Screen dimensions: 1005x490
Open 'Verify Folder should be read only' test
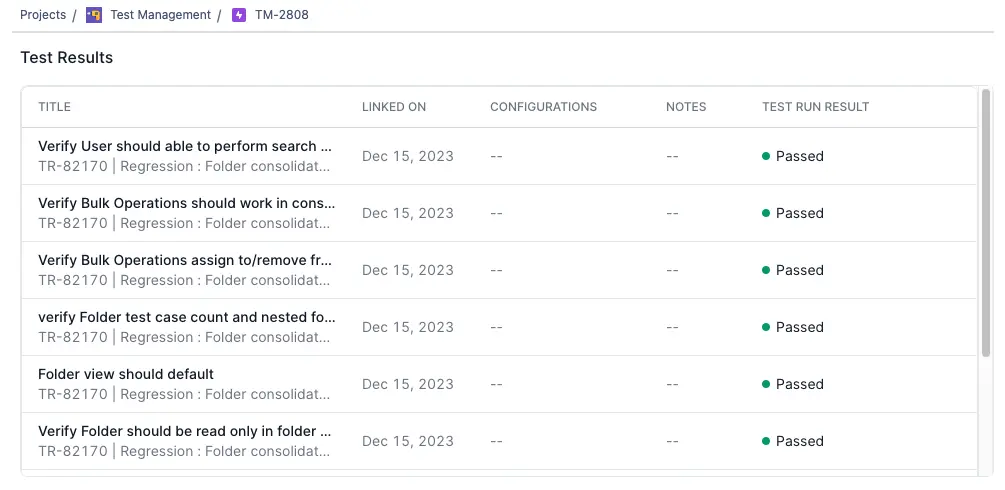(184, 431)
